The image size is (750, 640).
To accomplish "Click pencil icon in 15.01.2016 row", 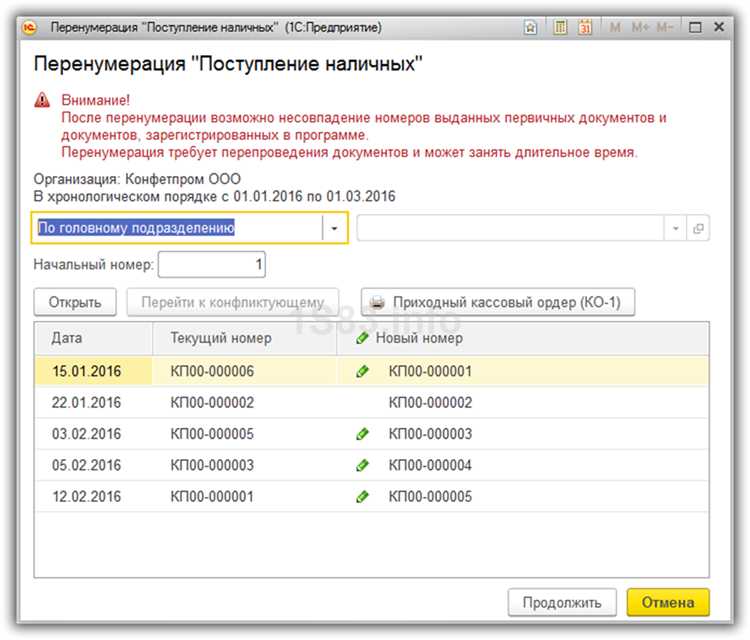I will tap(363, 371).
